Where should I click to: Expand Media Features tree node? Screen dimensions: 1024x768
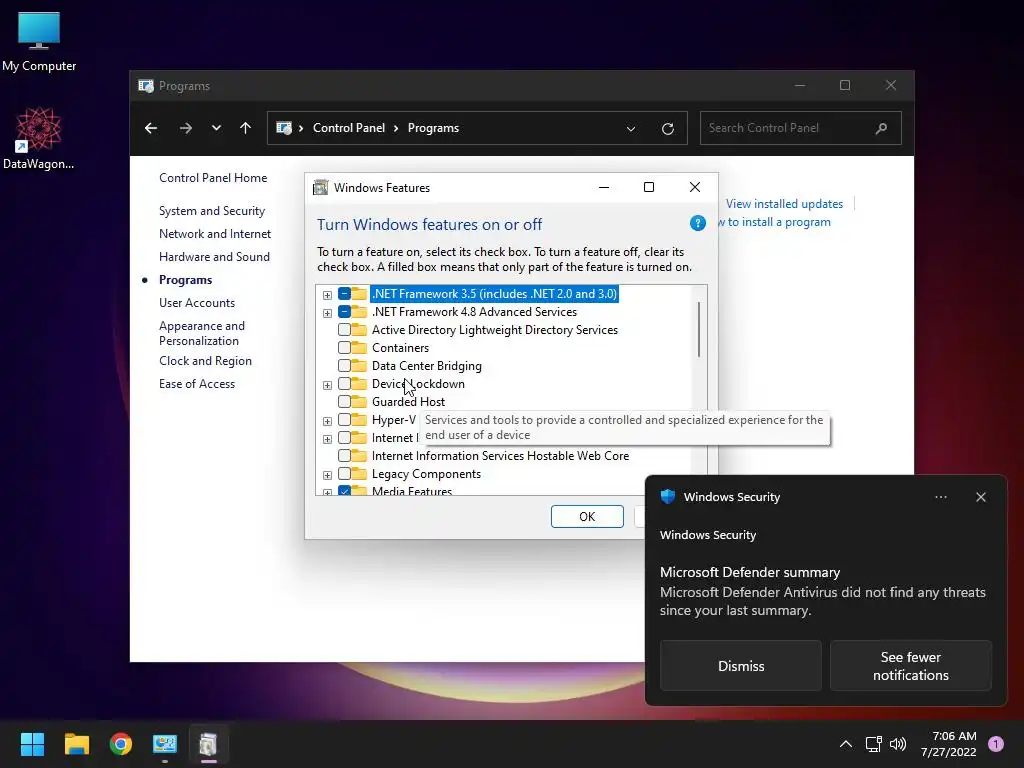click(327, 492)
